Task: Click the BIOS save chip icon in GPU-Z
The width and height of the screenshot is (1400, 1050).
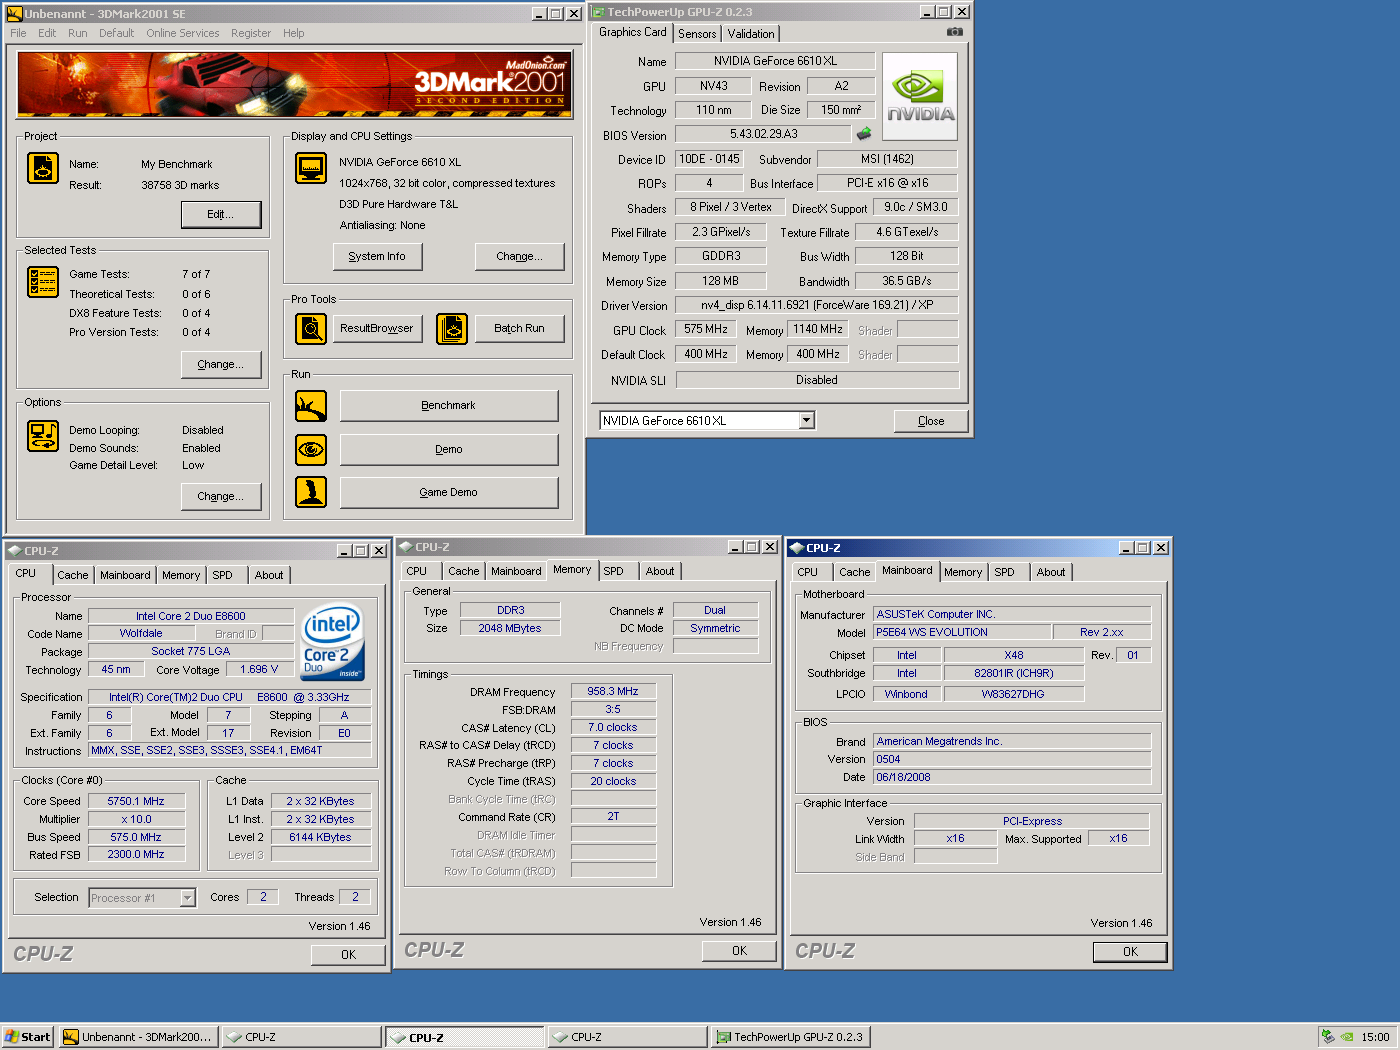Action: (x=864, y=133)
